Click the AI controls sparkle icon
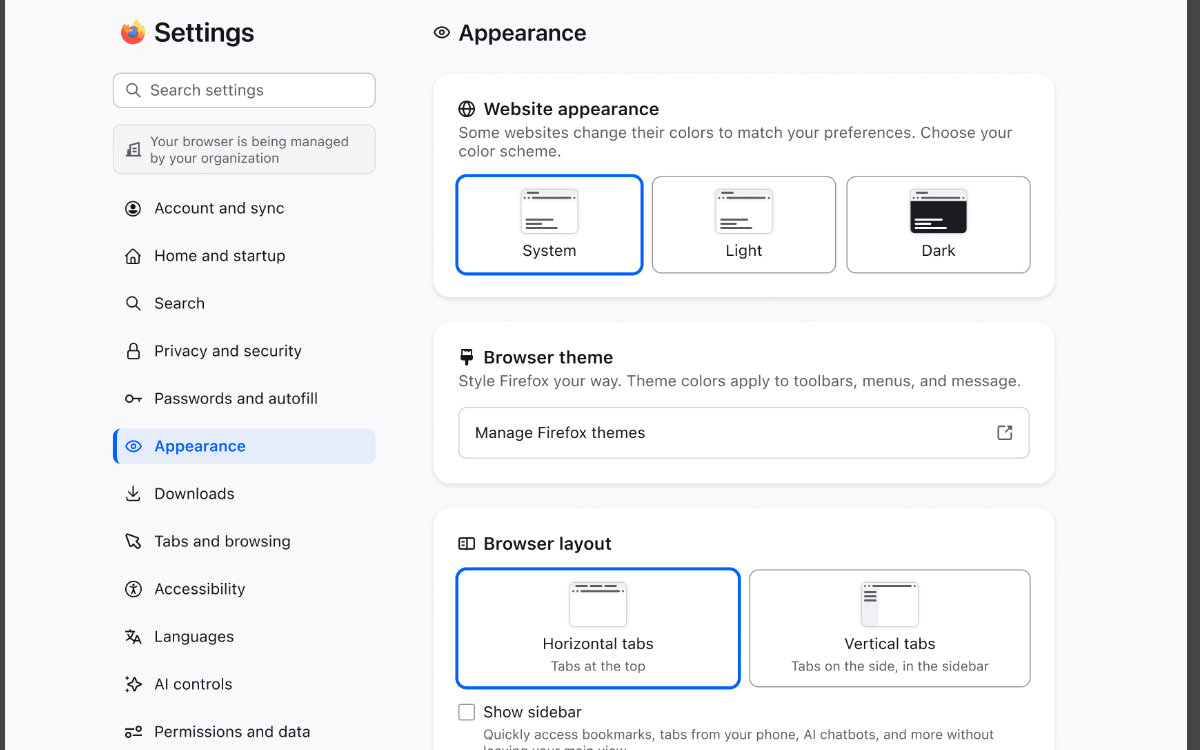 pyautogui.click(x=133, y=684)
